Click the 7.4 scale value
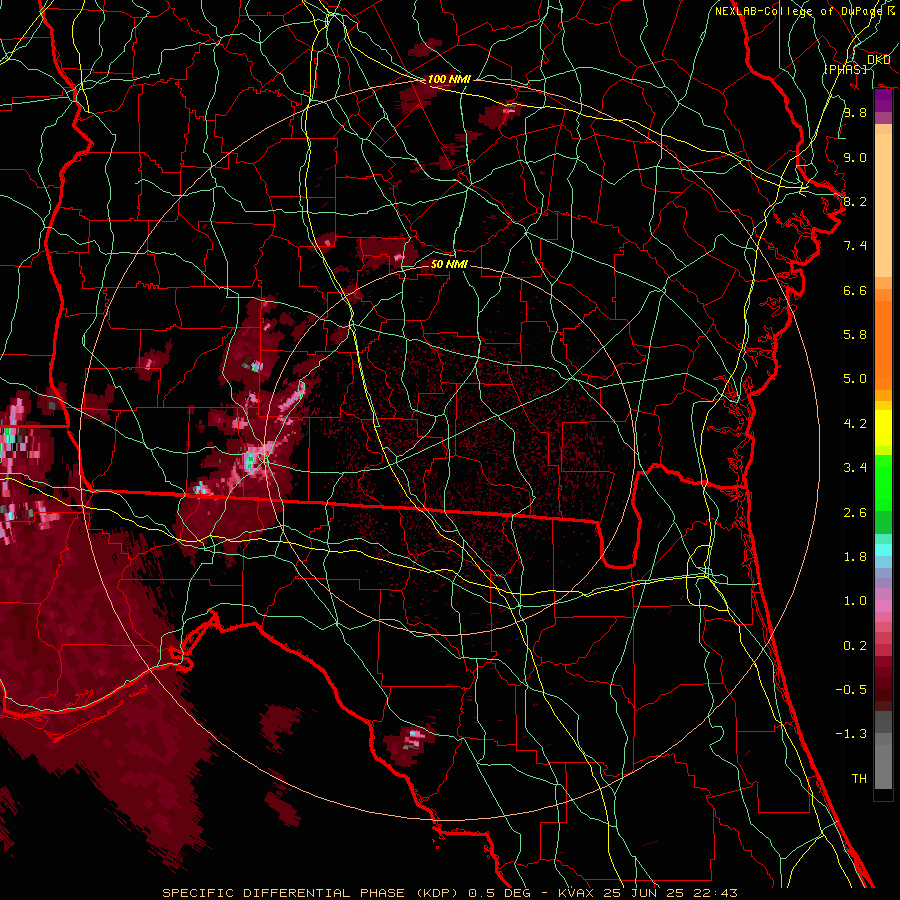This screenshot has height=900, width=900. pyautogui.click(x=855, y=246)
